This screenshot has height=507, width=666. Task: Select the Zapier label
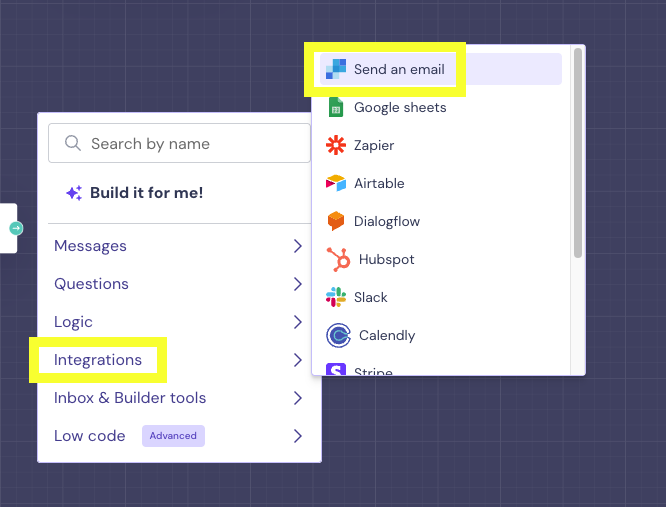(374, 146)
